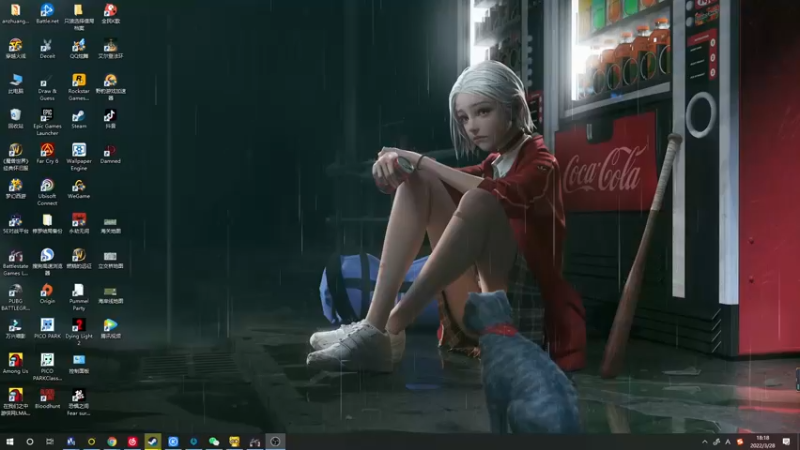Select the Far Cry 6 shortcut
Image resolution: width=800 pixels, height=450 pixels.
[47, 154]
